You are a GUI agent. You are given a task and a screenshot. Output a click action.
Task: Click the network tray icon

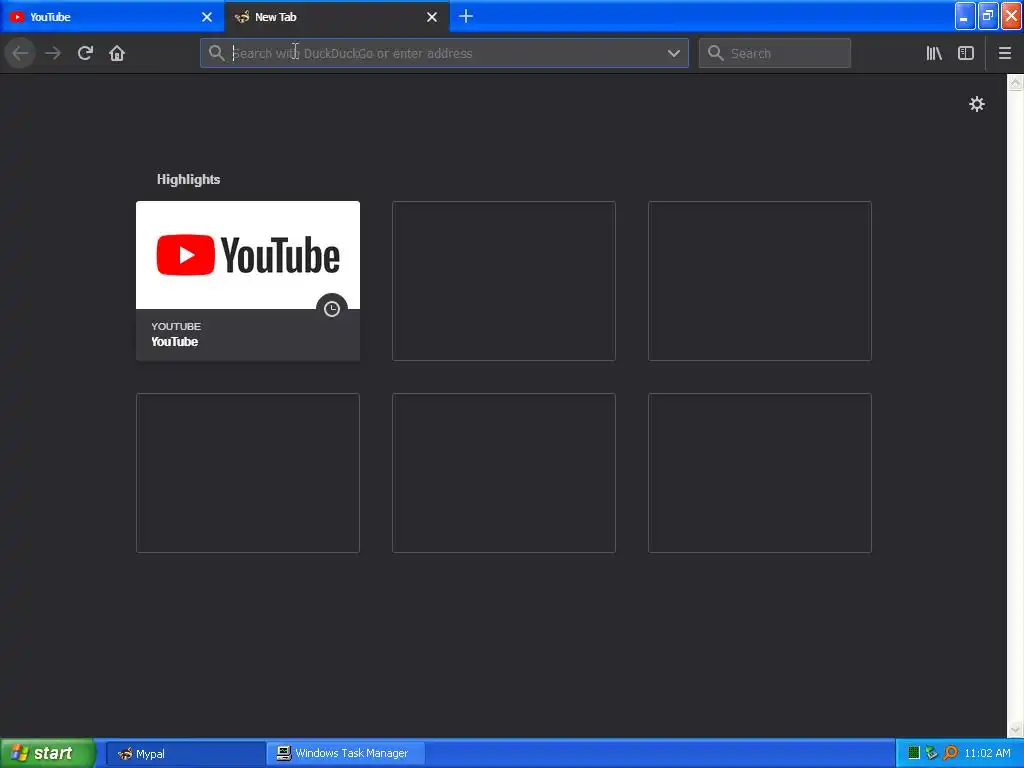[931, 753]
